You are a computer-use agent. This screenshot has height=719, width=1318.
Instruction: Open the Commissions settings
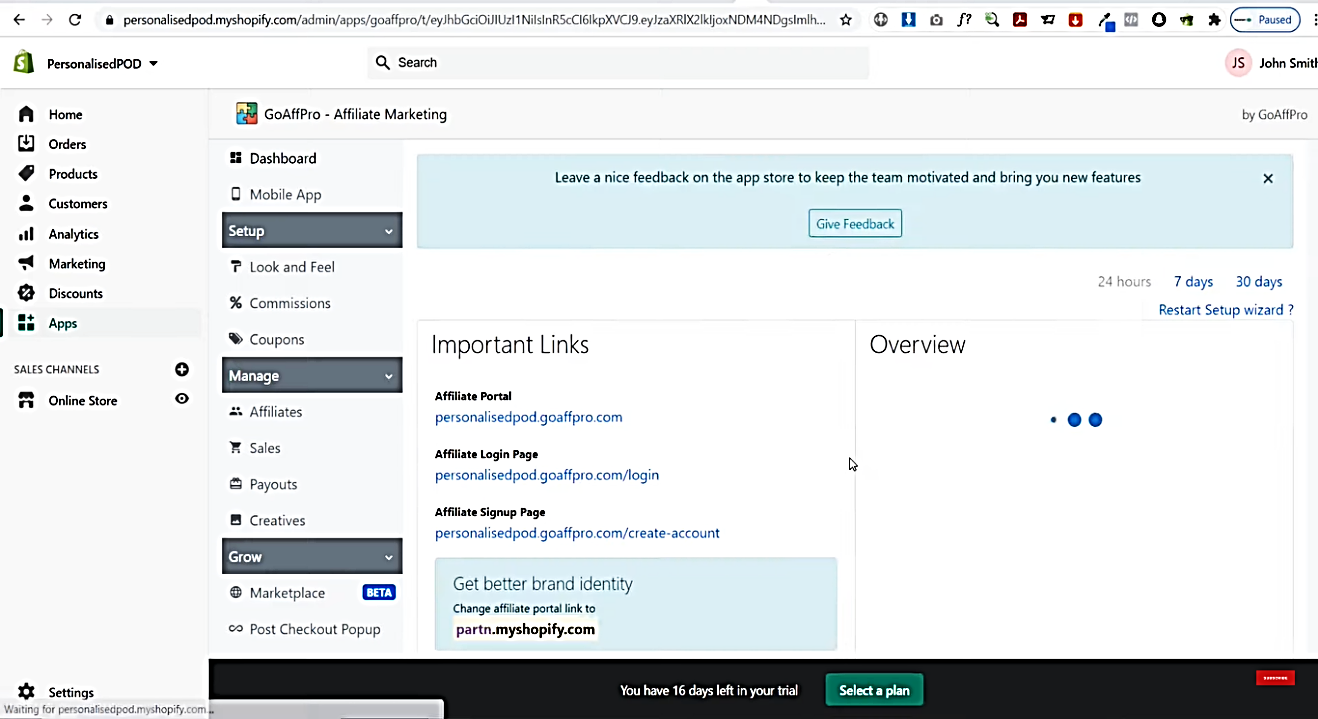pos(290,303)
